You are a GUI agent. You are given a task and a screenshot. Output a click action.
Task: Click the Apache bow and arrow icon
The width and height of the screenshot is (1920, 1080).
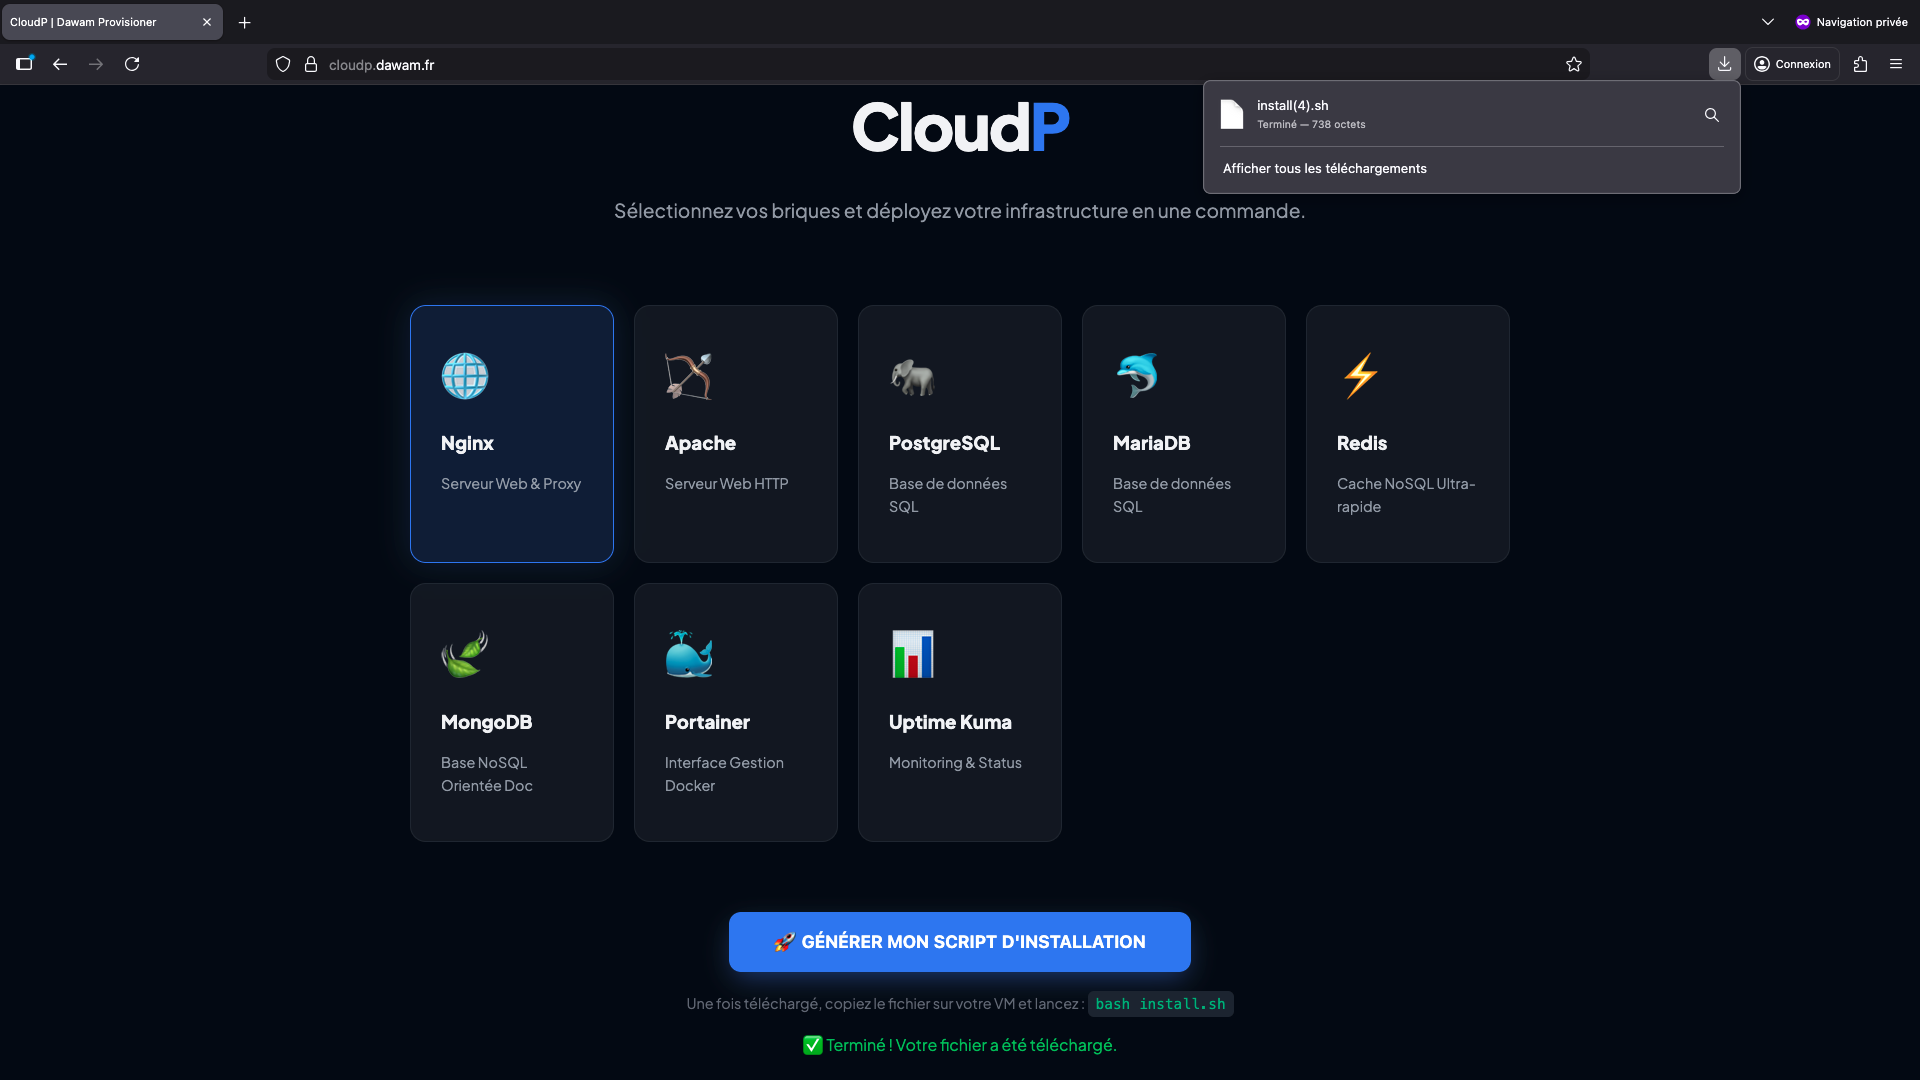(688, 376)
